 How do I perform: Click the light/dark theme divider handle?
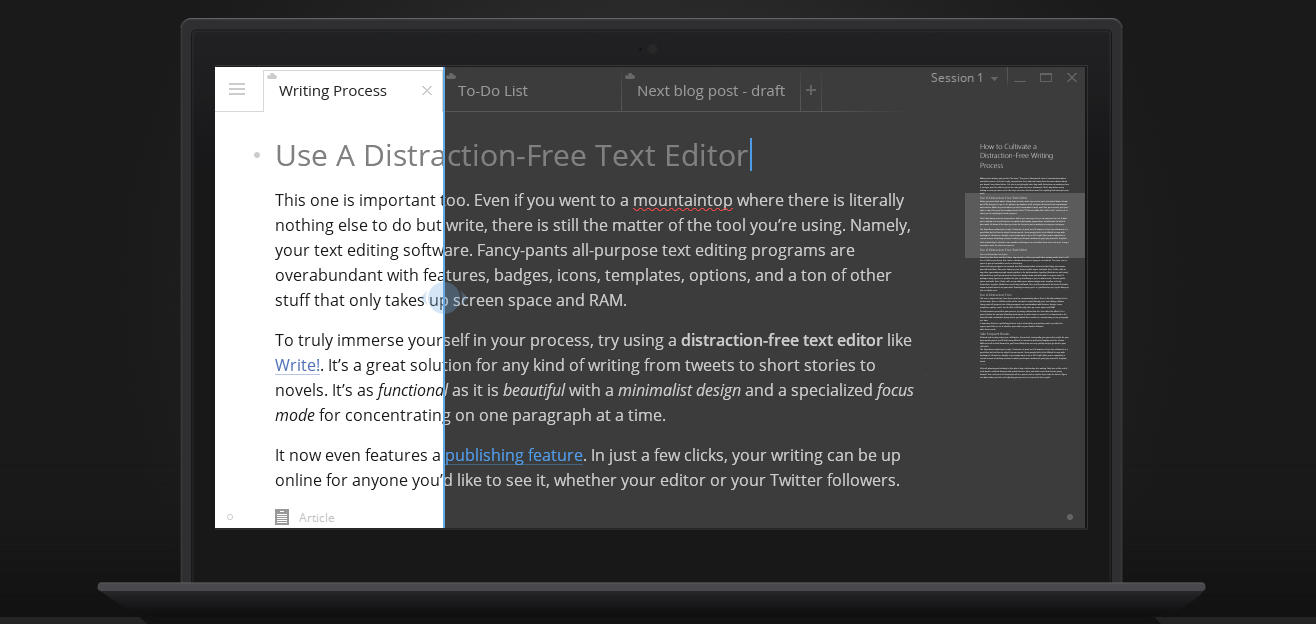pos(444,298)
